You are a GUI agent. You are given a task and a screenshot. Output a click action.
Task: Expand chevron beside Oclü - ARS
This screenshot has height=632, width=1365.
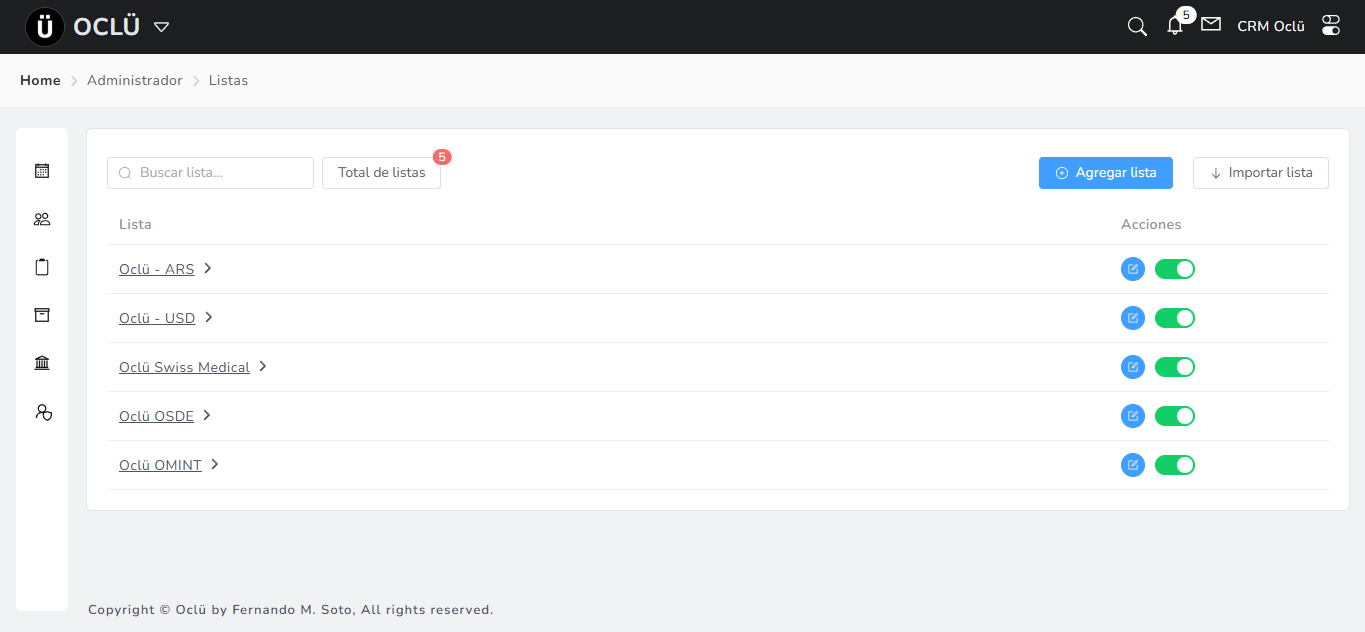pos(208,268)
